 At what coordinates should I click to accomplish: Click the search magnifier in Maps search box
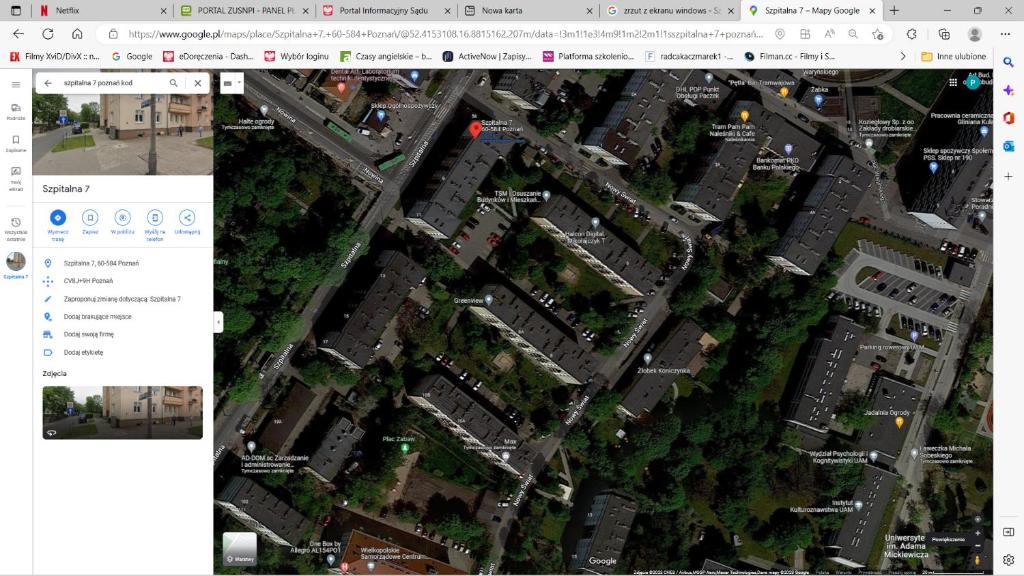point(174,83)
